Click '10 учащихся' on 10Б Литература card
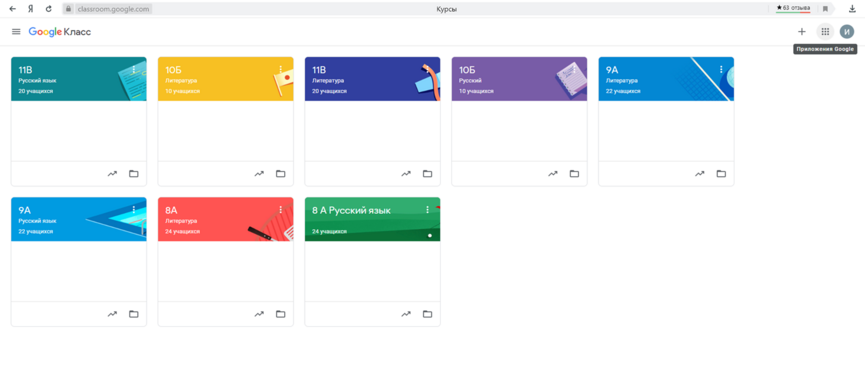 tap(183, 91)
